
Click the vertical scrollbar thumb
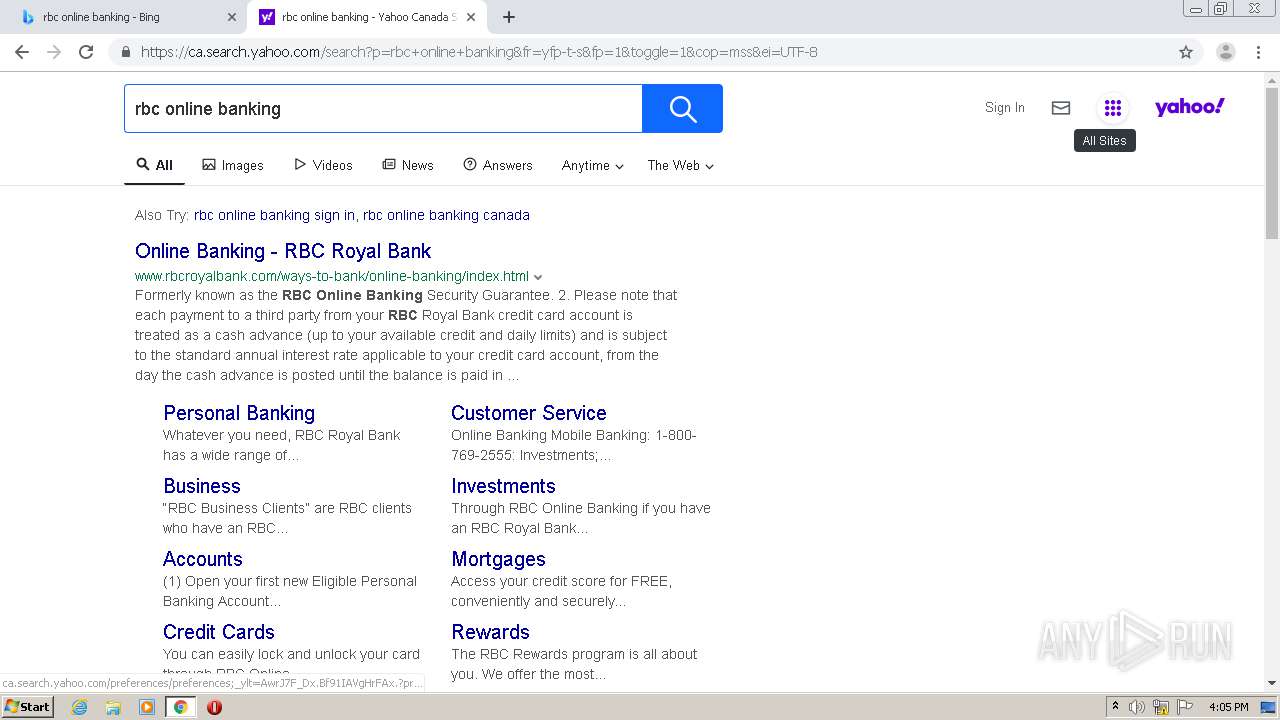click(x=1272, y=163)
